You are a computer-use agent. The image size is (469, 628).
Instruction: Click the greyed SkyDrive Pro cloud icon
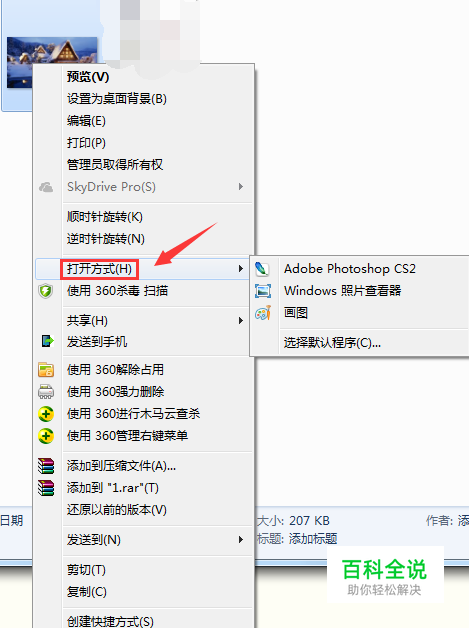click(46, 187)
